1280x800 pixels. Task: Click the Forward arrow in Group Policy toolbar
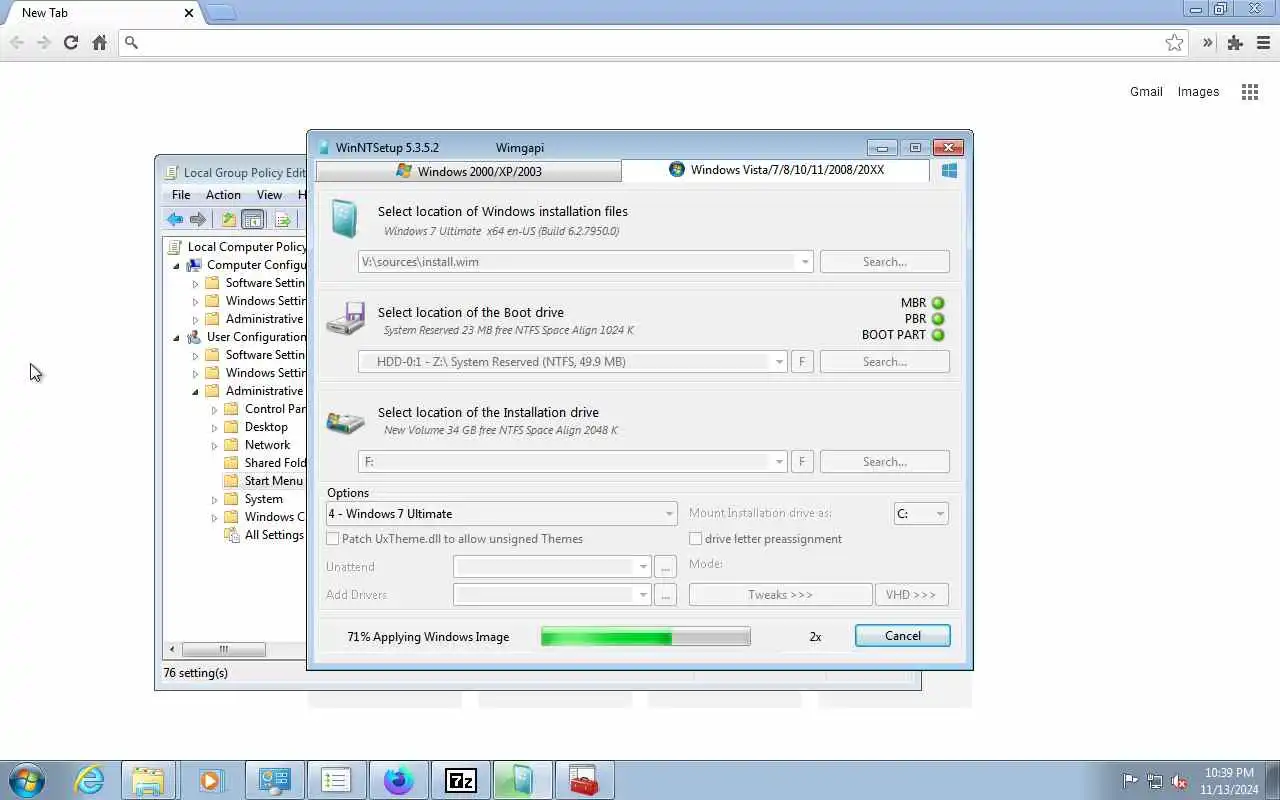point(198,220)
